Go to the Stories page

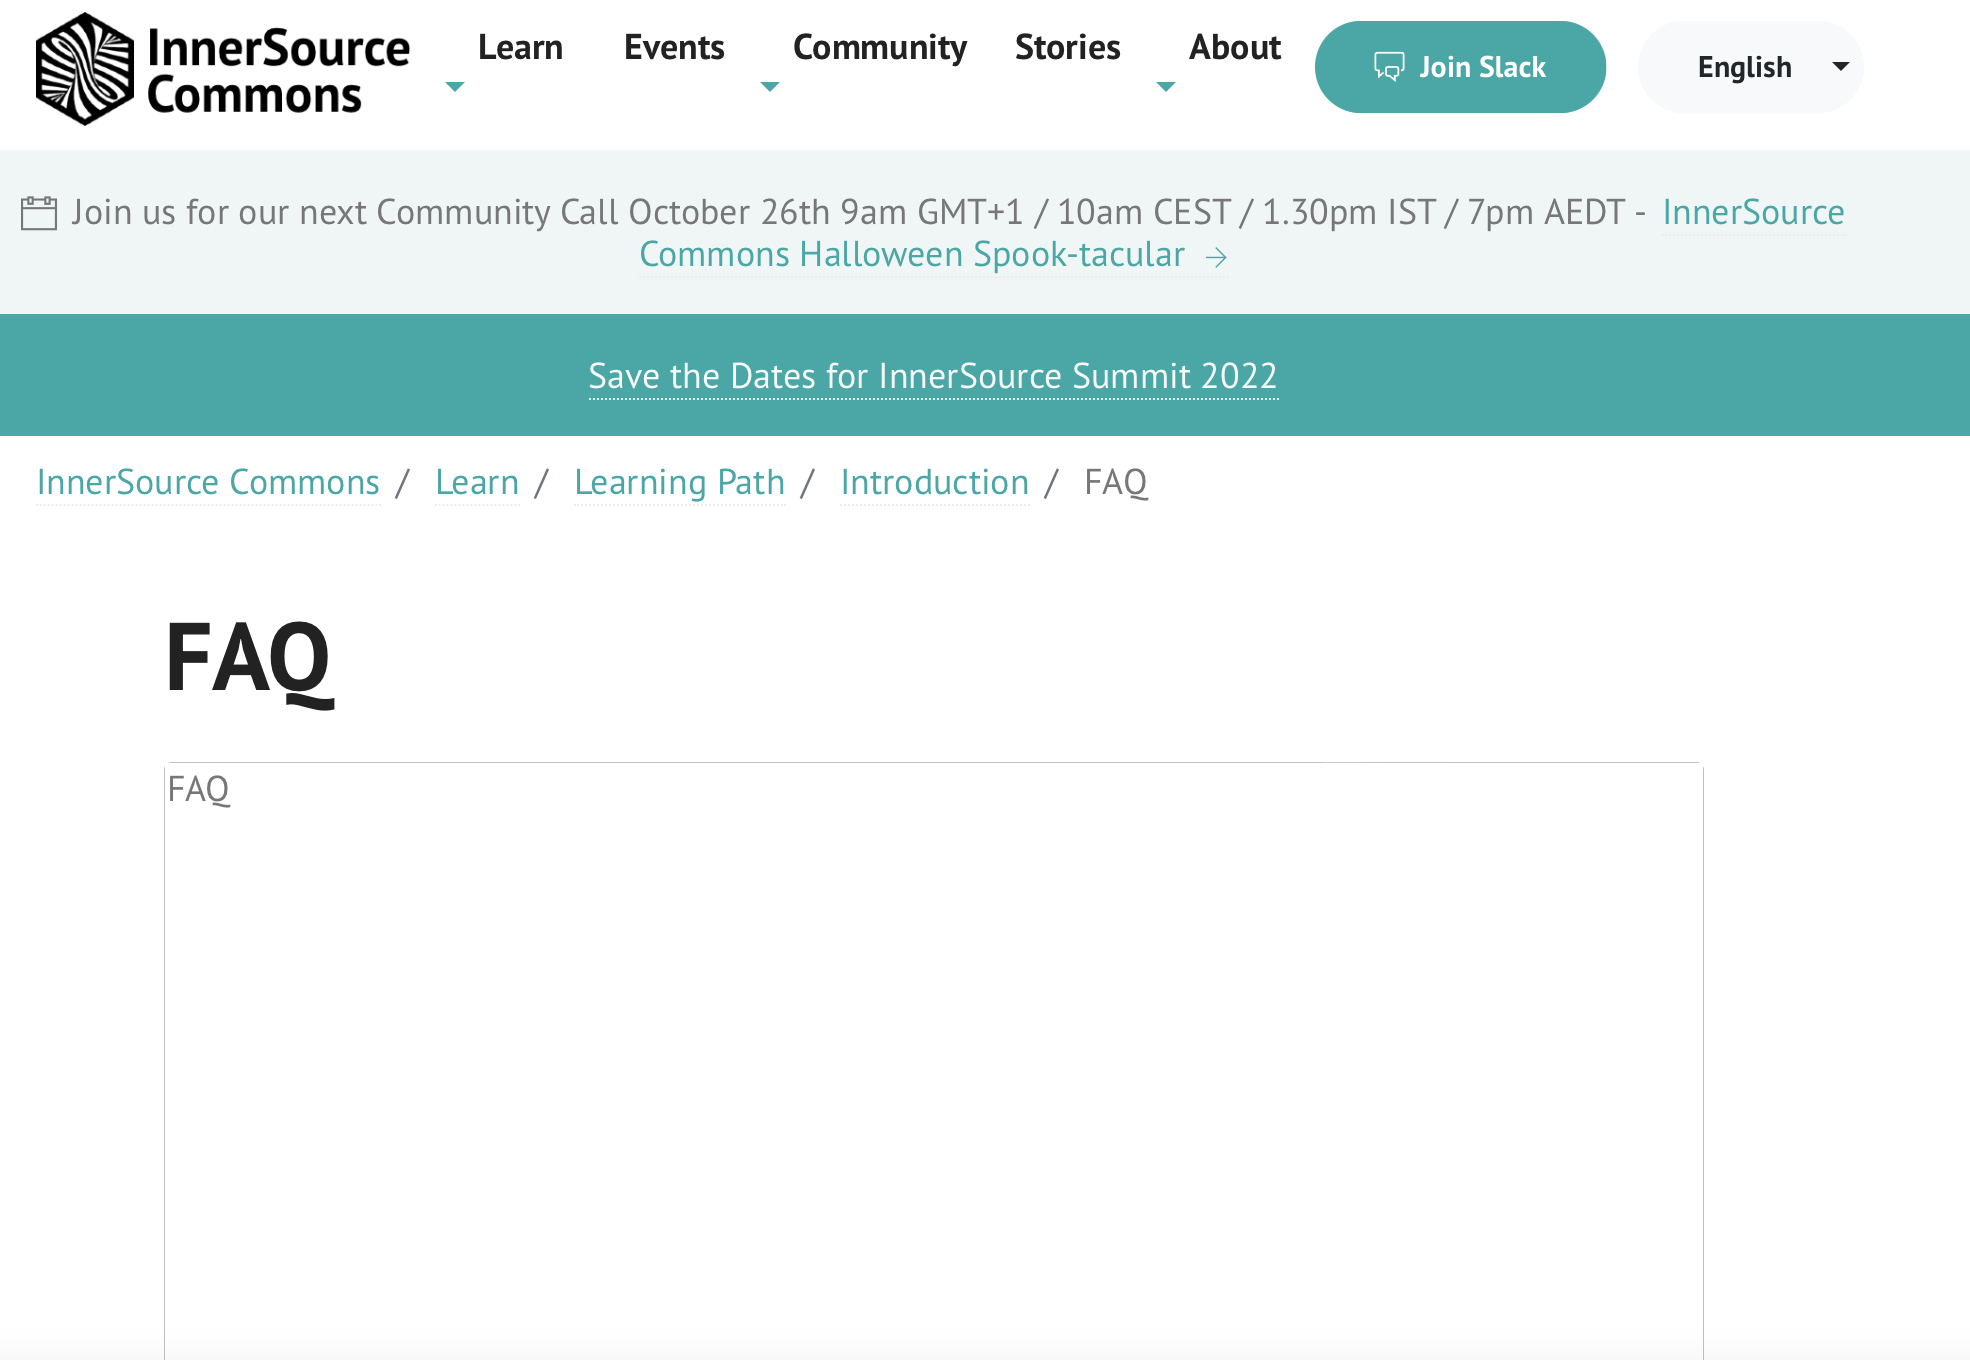[x=1067, y=47]
